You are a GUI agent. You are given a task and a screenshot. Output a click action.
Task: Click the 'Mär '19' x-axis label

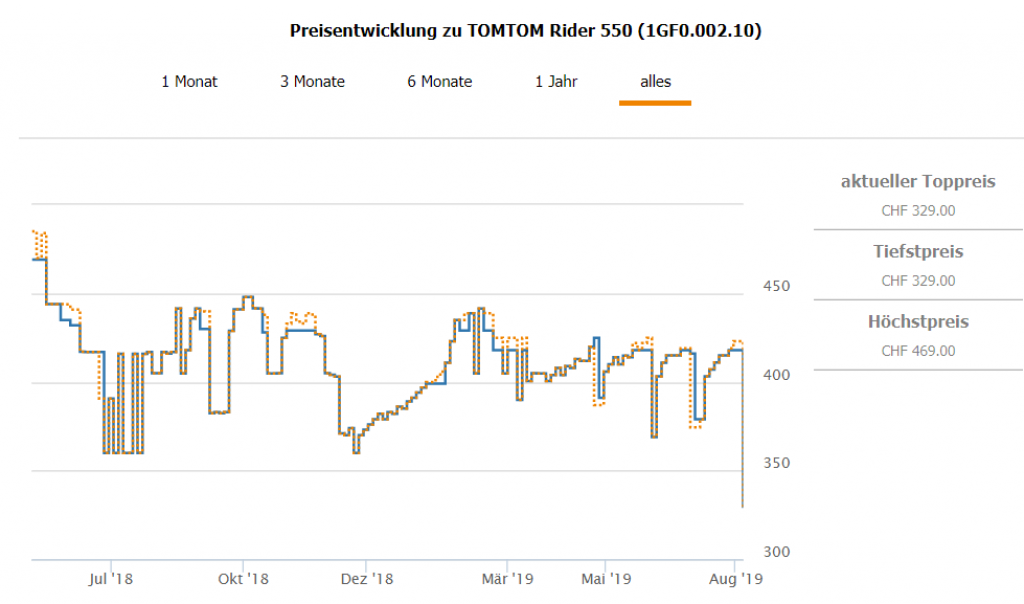(508, 579)
